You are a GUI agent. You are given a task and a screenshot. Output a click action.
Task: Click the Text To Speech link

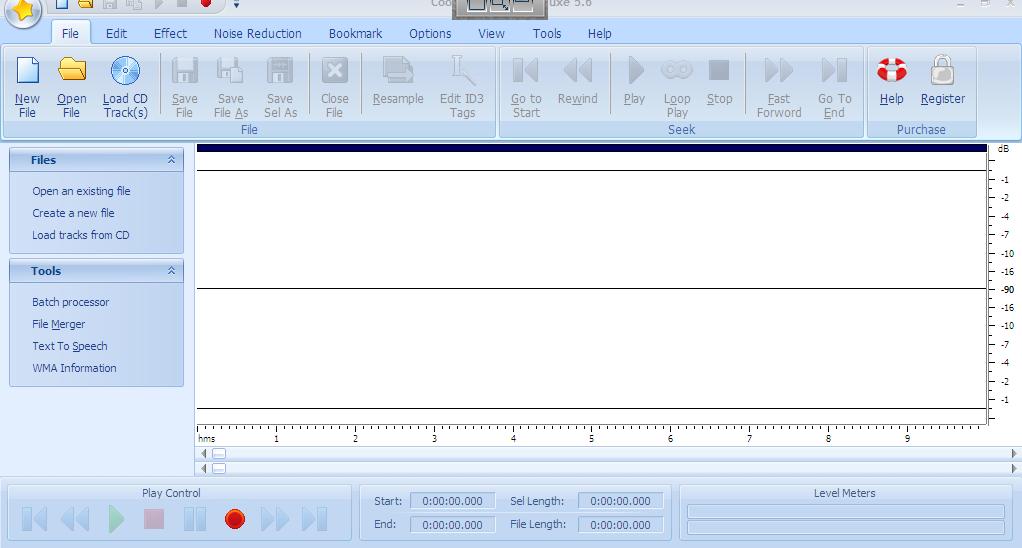pyautogui.click(x=69, y=346)
